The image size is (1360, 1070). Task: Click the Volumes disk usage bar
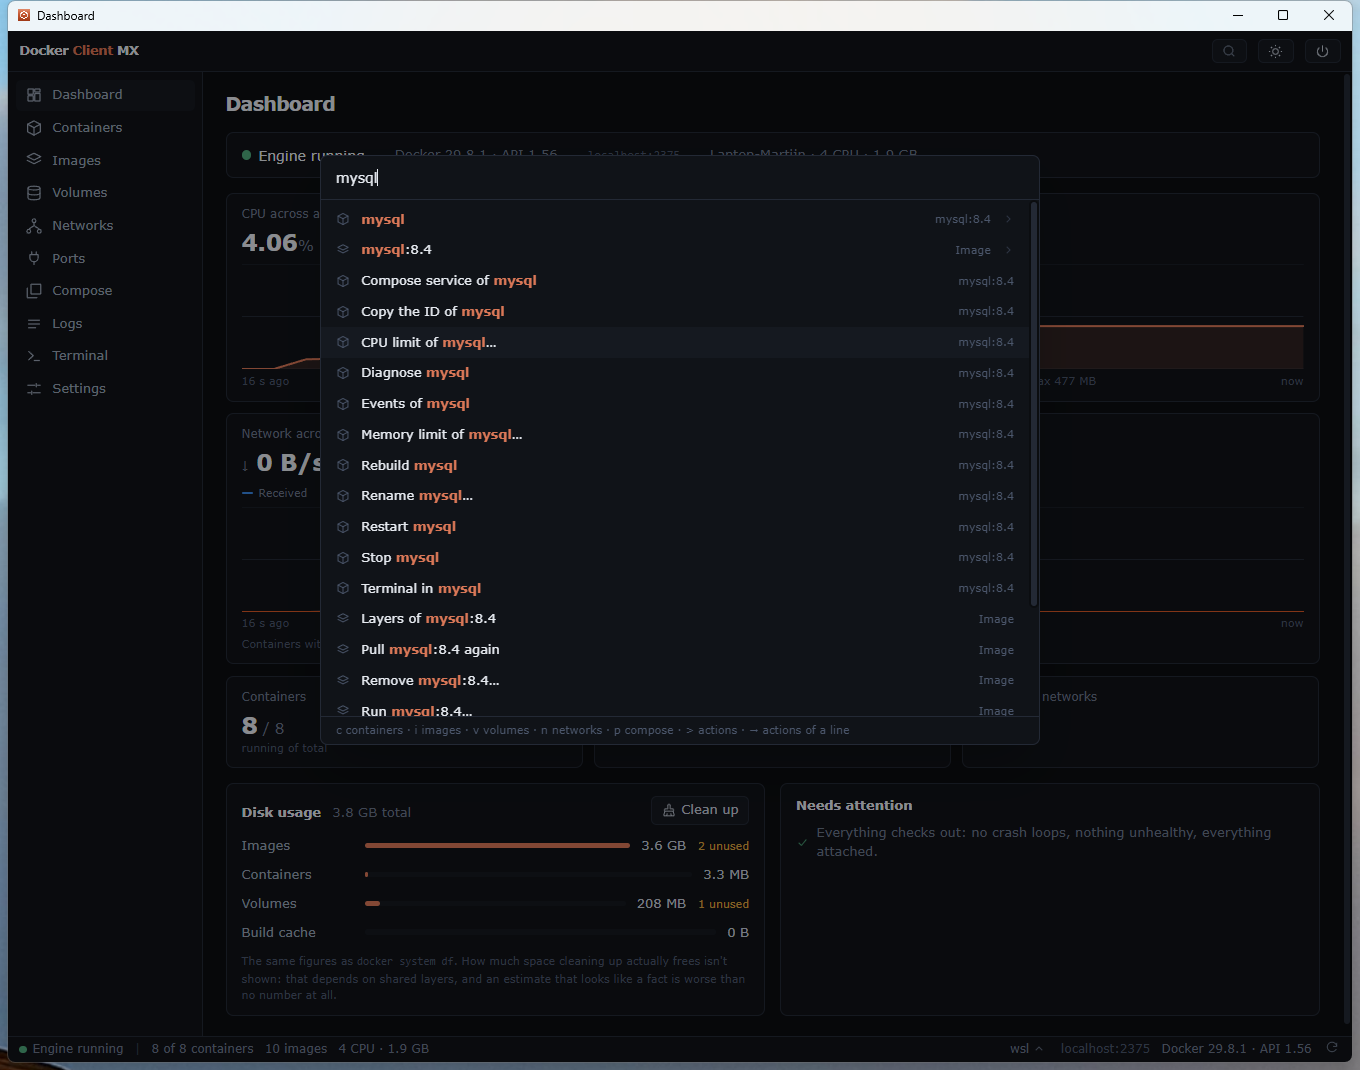[x=497, y=904]
